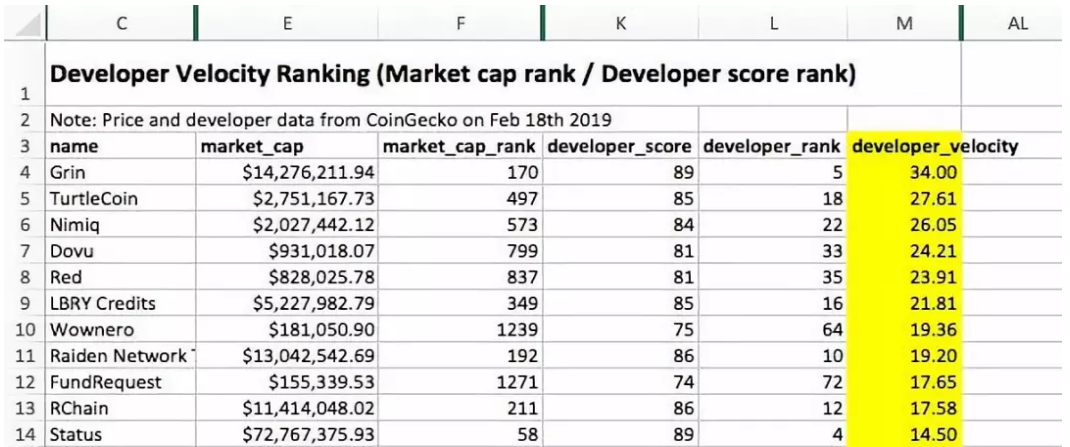Click market cap $2,027,442.12

tap(287, 225)
